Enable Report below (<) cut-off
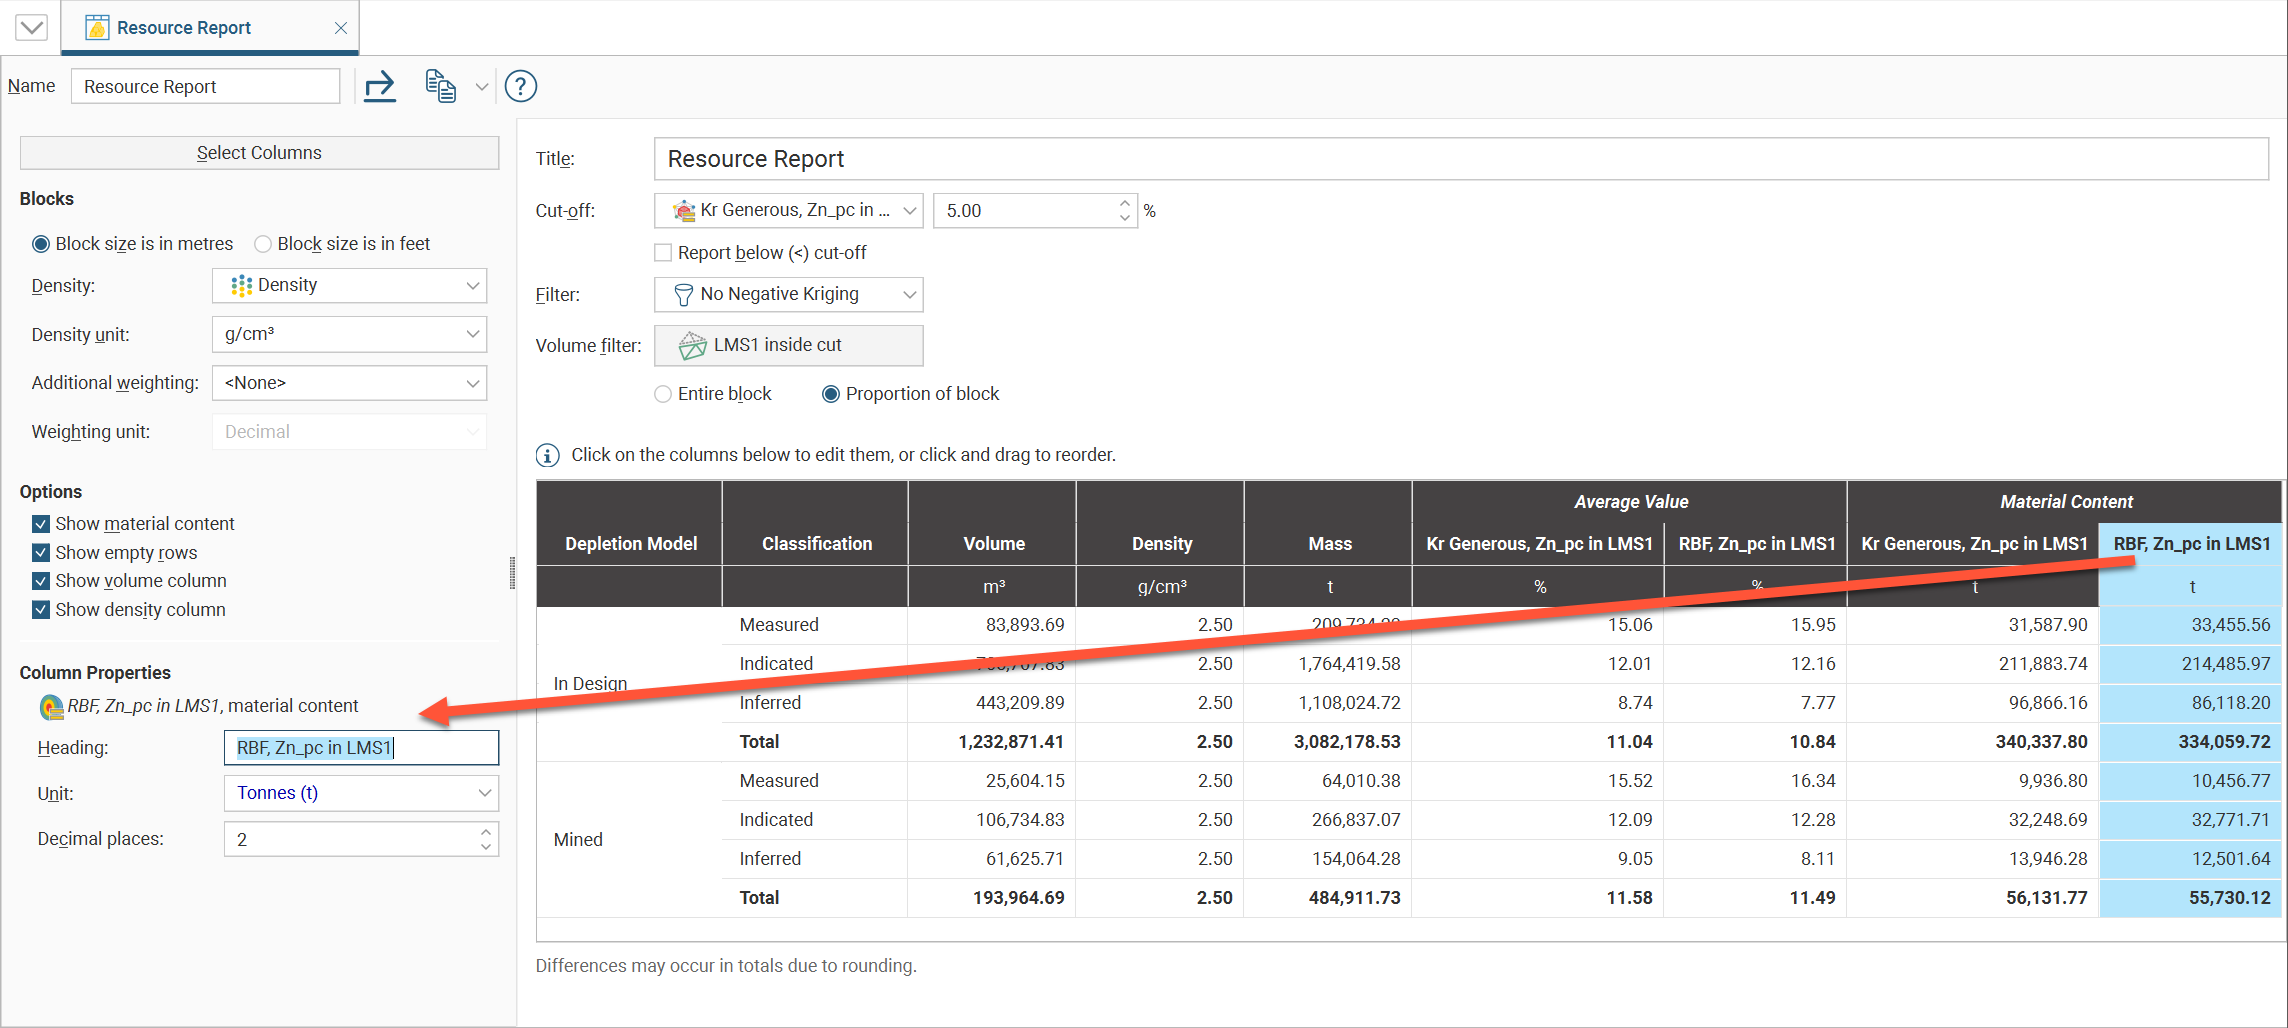 (x=662, y=252)
